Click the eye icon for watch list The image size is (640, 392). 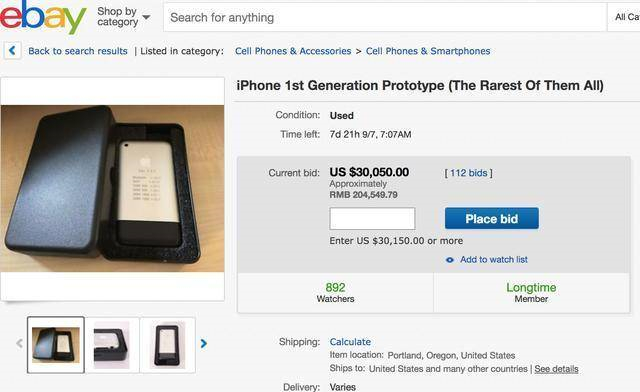coord(449,260)
